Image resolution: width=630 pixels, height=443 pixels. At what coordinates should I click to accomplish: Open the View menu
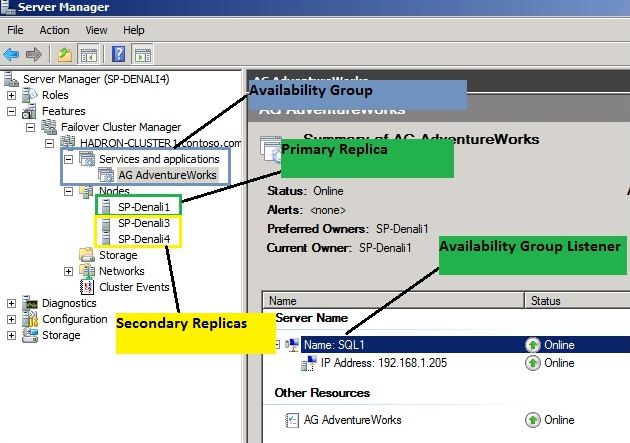pos(96,30)
